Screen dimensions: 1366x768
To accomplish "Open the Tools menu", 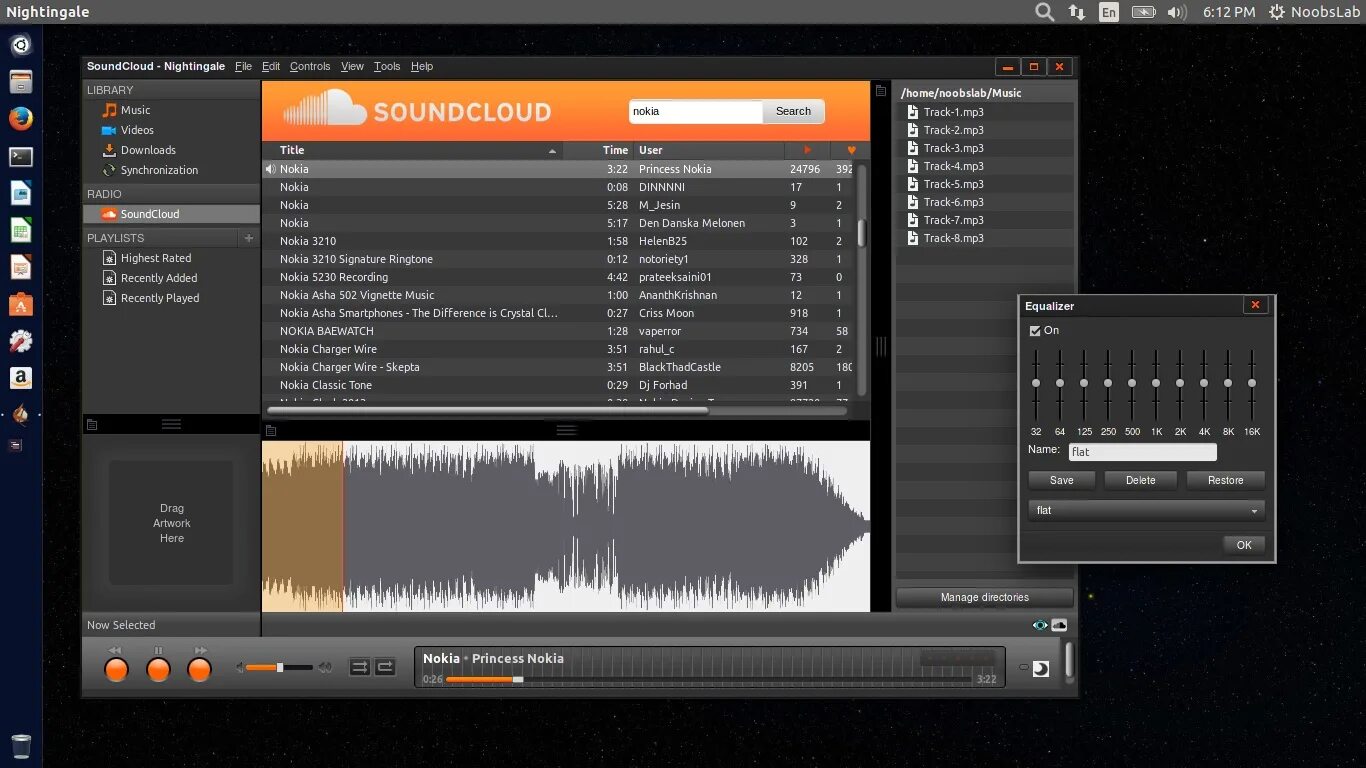I will 387,66.
